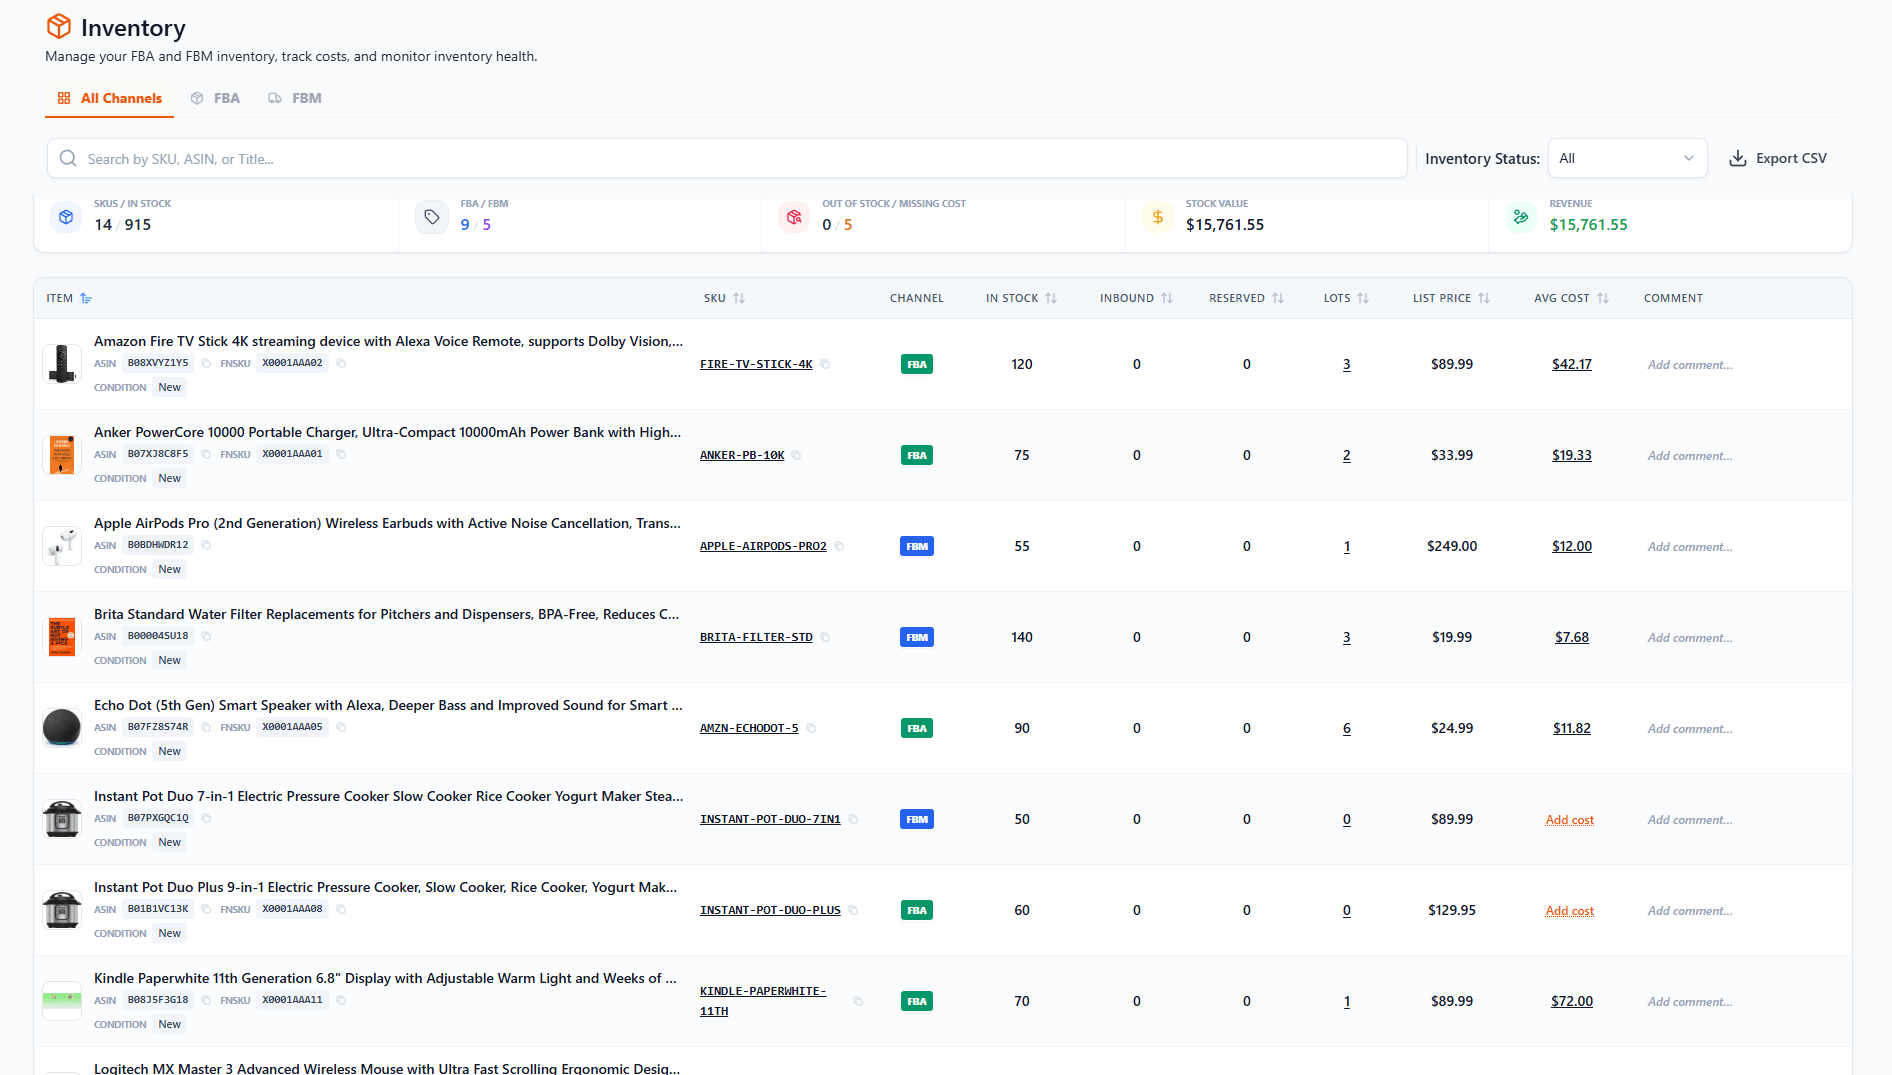Switch to the FBM tab
1892x1075 pixels.
coord(295,98)
